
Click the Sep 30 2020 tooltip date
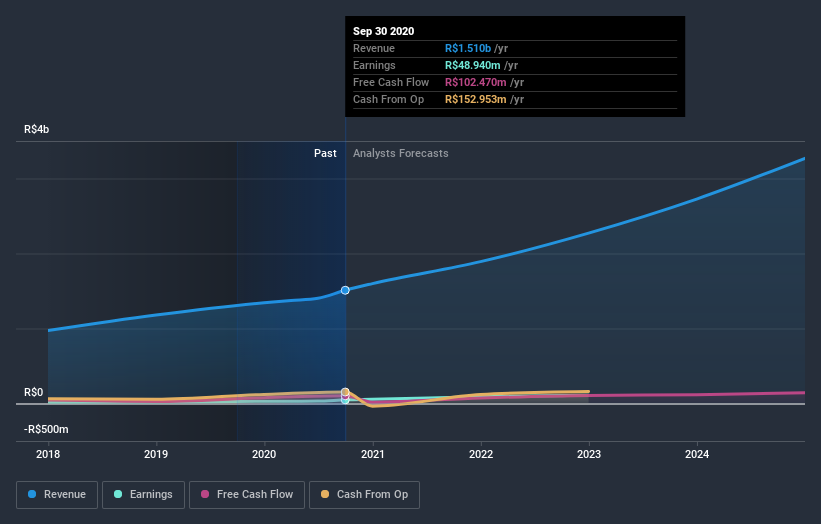[383, 31]
